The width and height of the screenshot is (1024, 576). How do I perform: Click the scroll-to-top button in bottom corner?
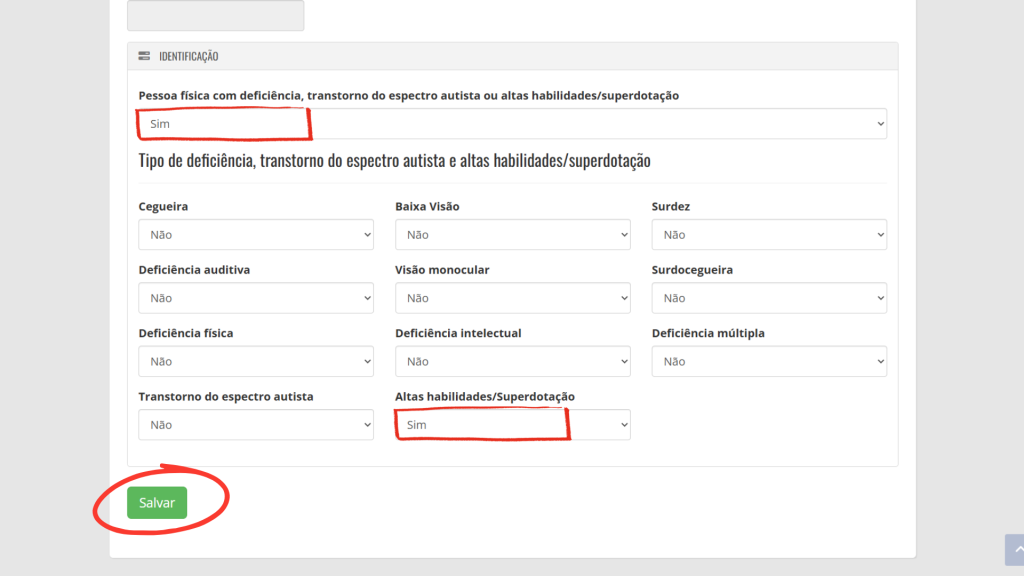pyautogui.click(x=1014, y=551)
